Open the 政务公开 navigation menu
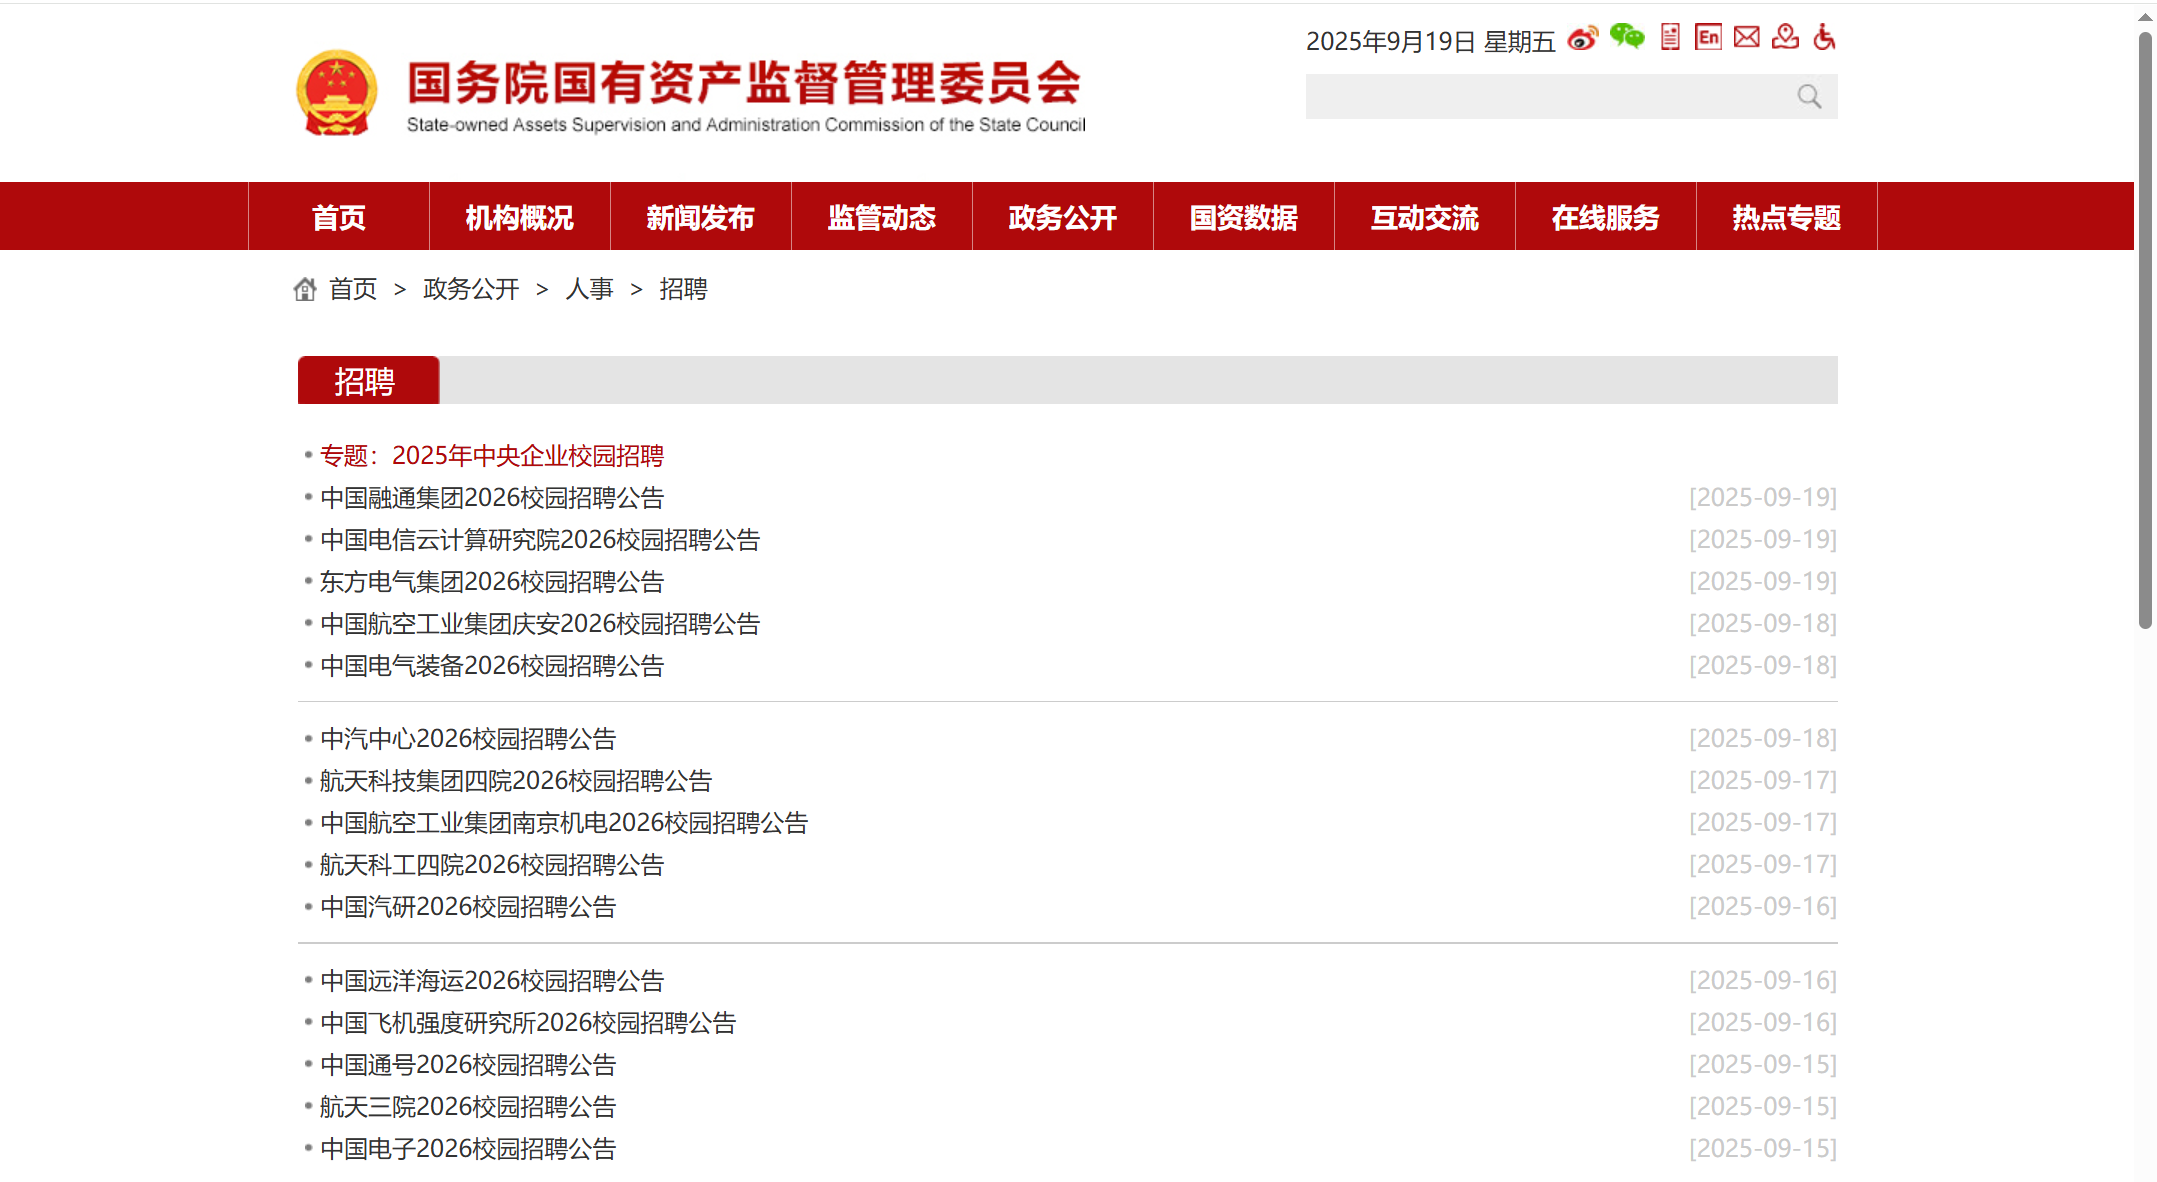Screen dimensions: 2157x1182 coord(1063,216)
